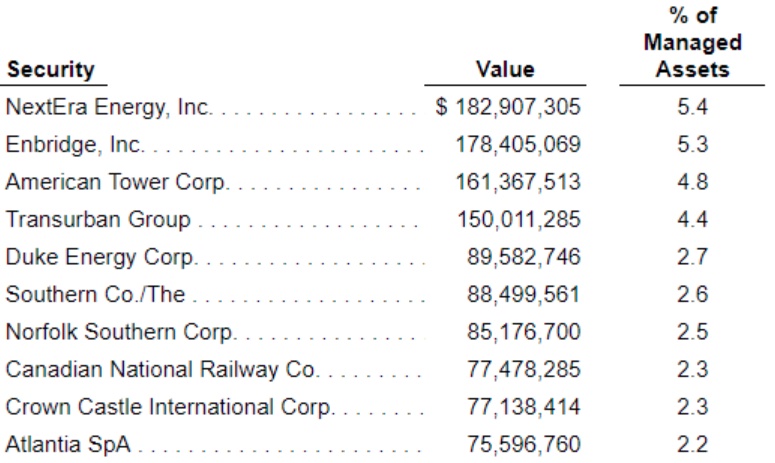The image size is (775, 463).
Task: Click the 2.7 percentage for Duke Energy
Action: coord(692,257)
